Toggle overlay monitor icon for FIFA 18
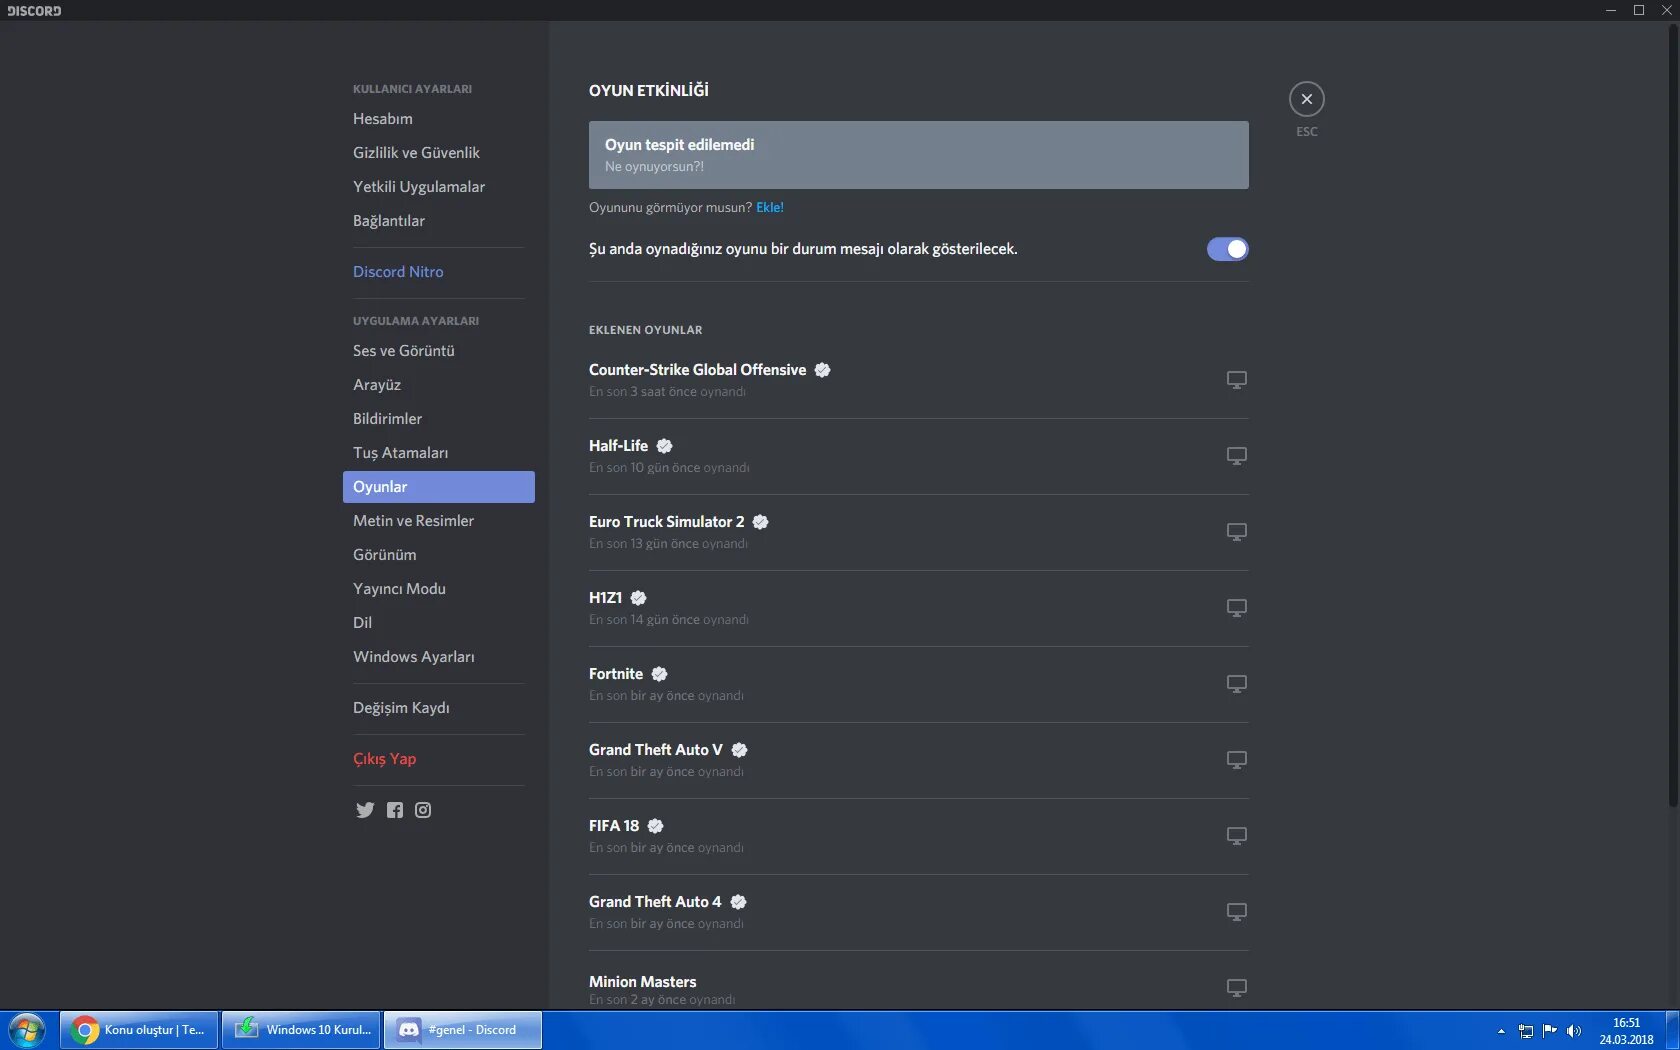The height and width of the screenshot is (1050, 1680). (x=1237, y=836)
